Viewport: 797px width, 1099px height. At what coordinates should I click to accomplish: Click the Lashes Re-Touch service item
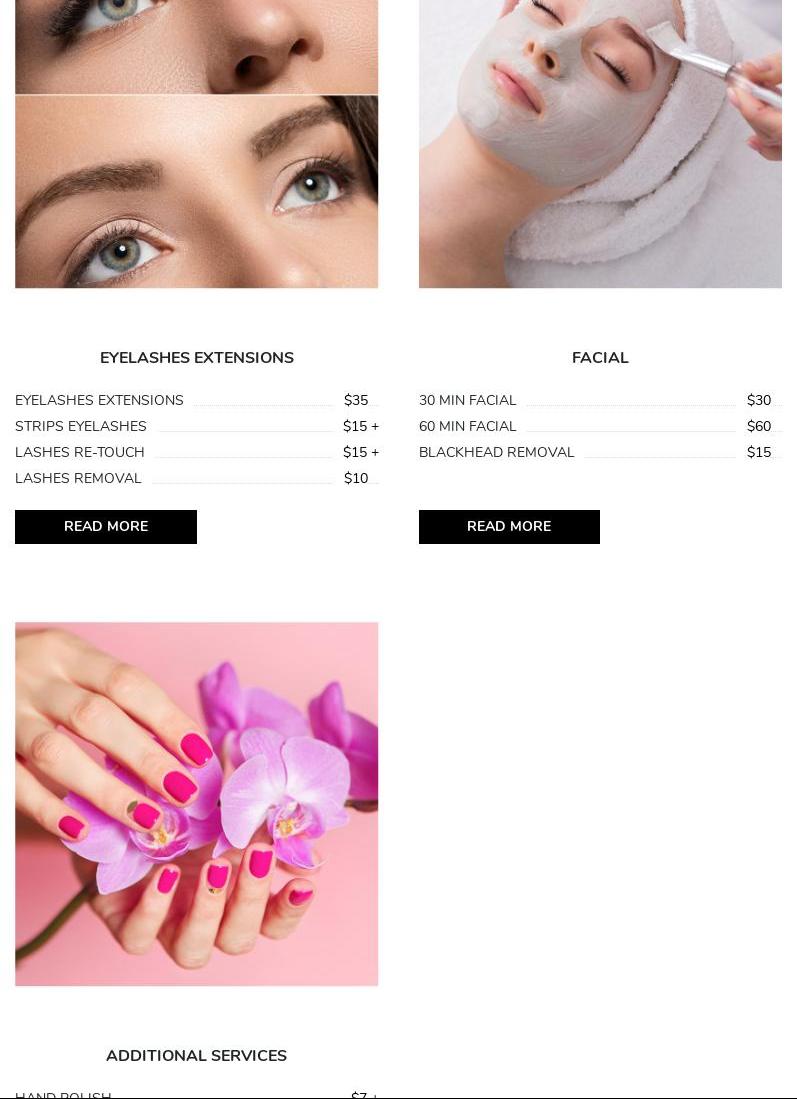click(x=79, y=452)
